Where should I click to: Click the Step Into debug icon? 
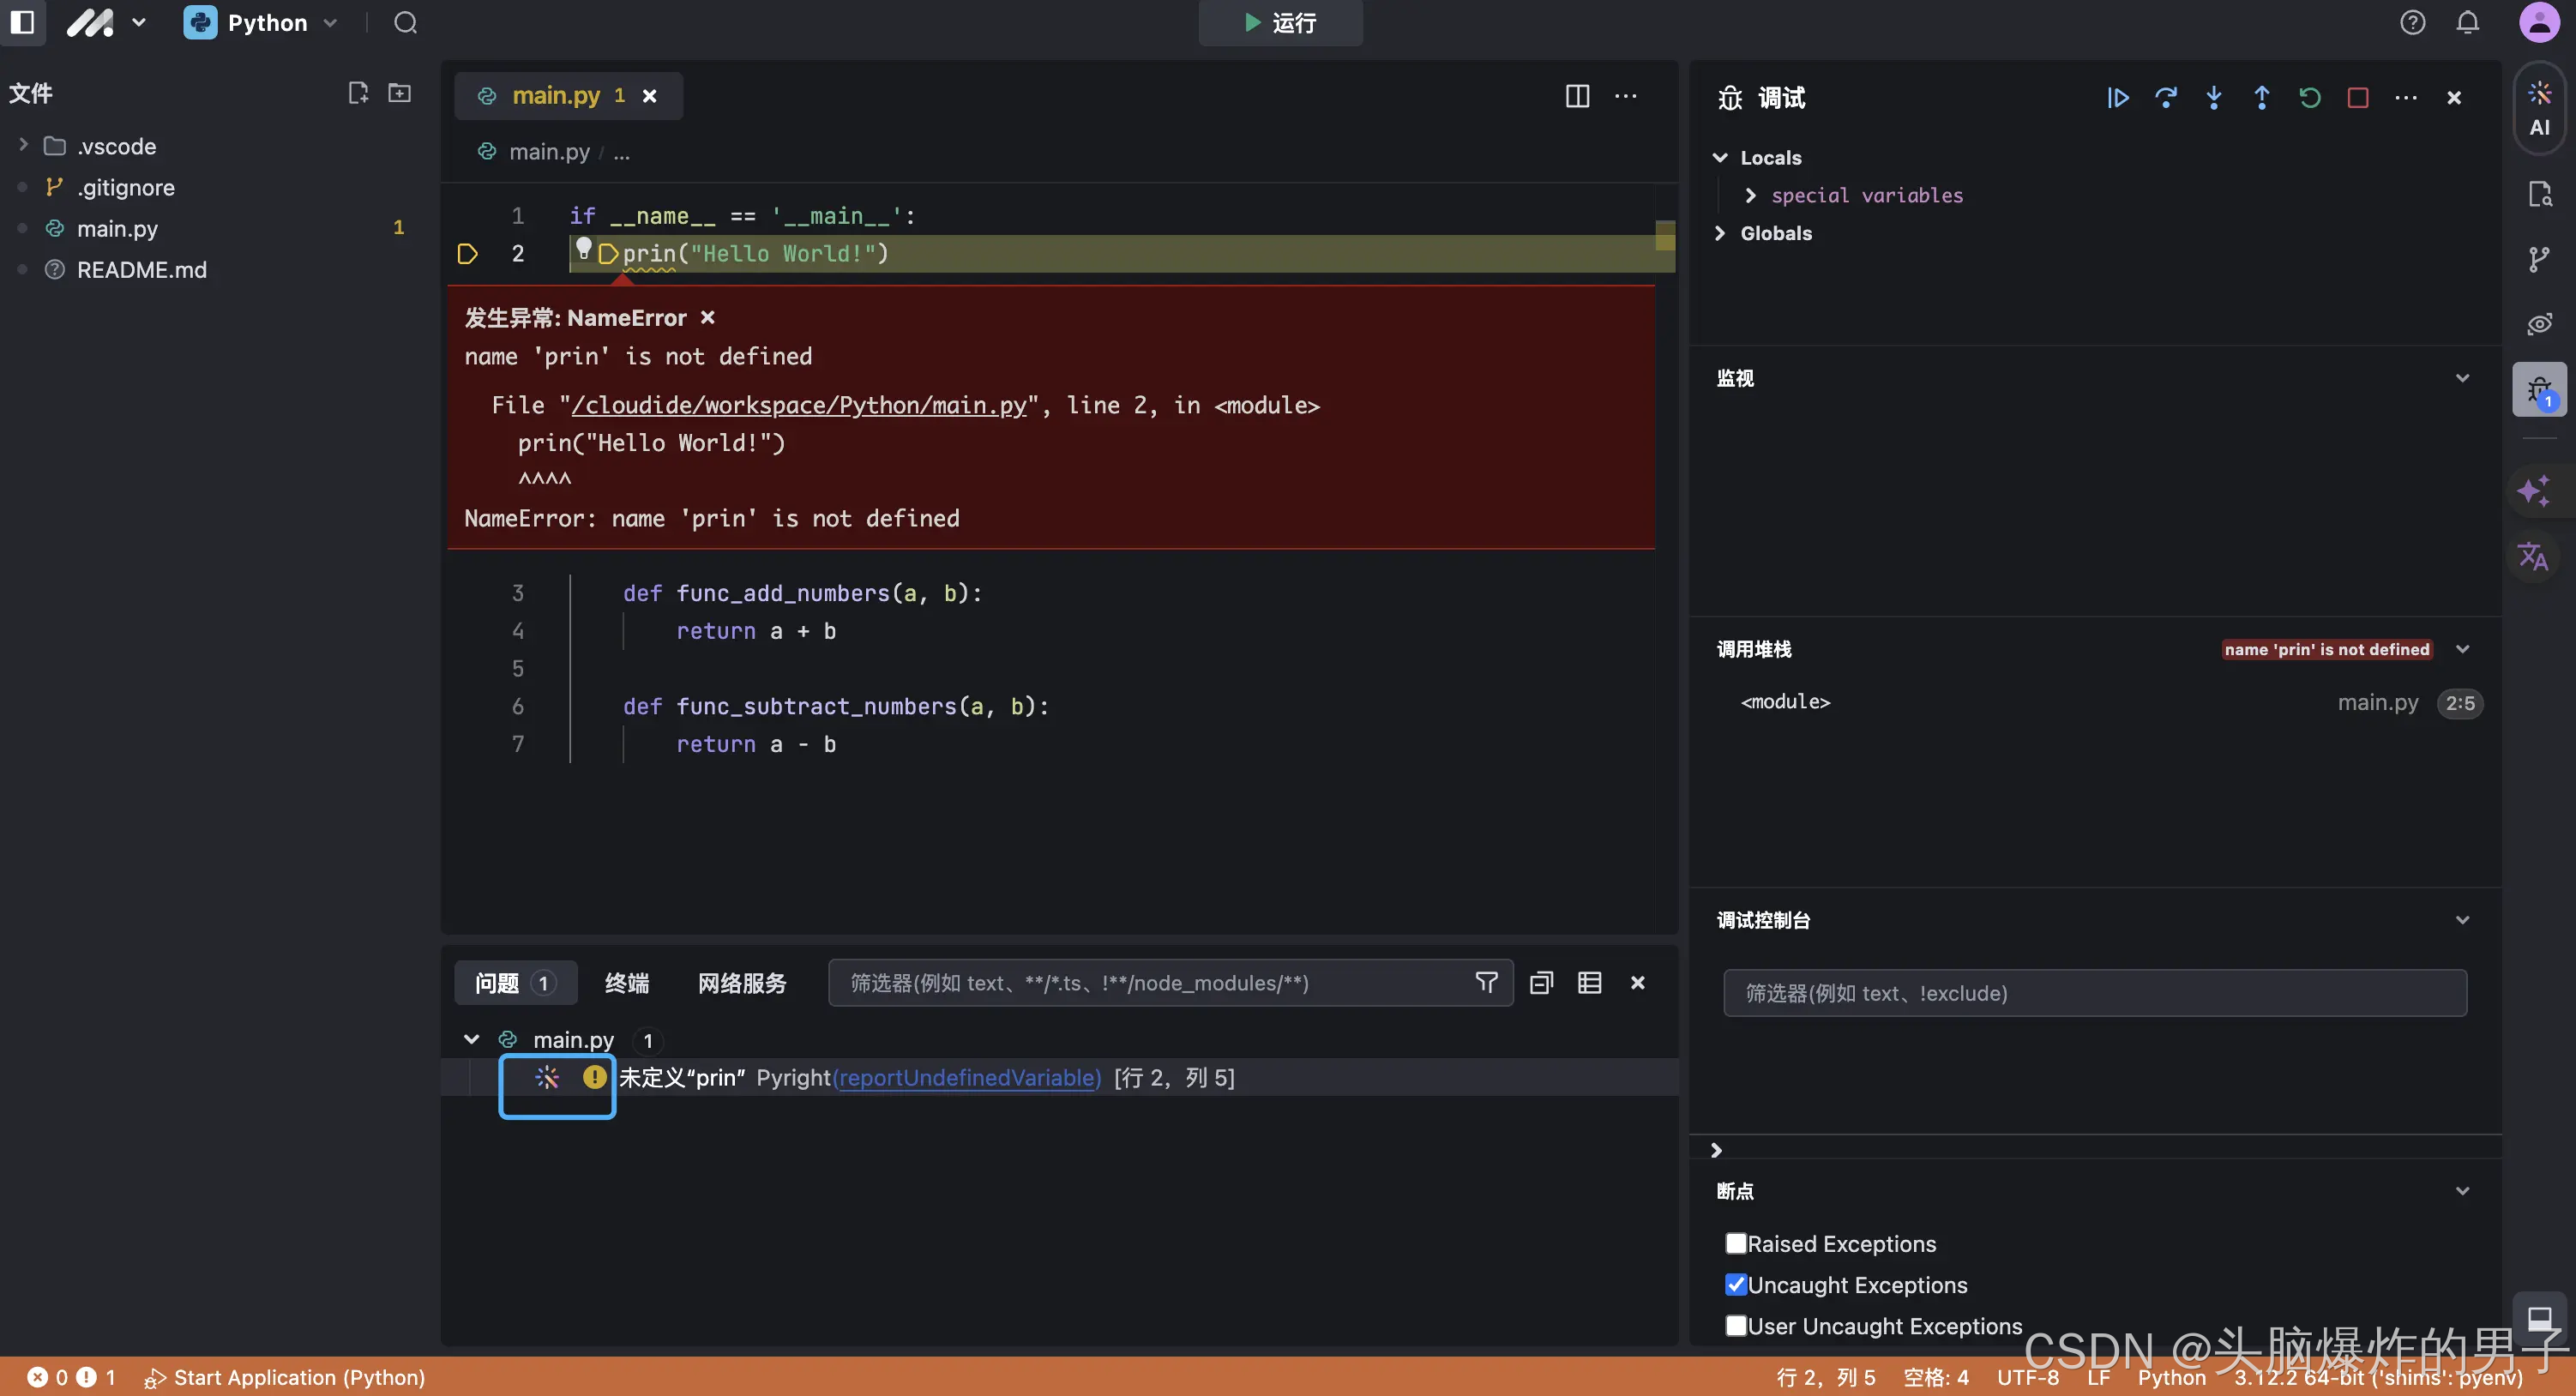pos(2213,98)
